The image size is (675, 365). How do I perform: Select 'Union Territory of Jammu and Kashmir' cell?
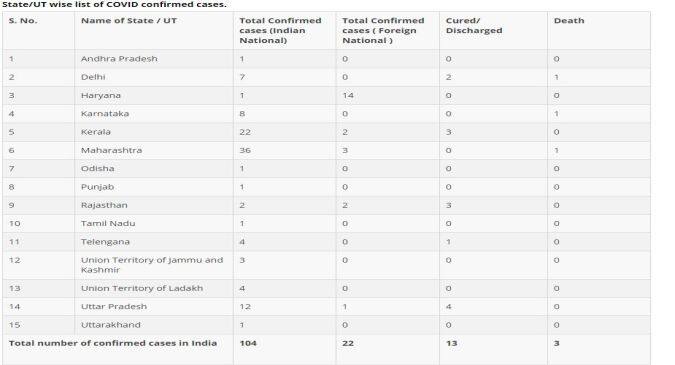click(152, 265)
